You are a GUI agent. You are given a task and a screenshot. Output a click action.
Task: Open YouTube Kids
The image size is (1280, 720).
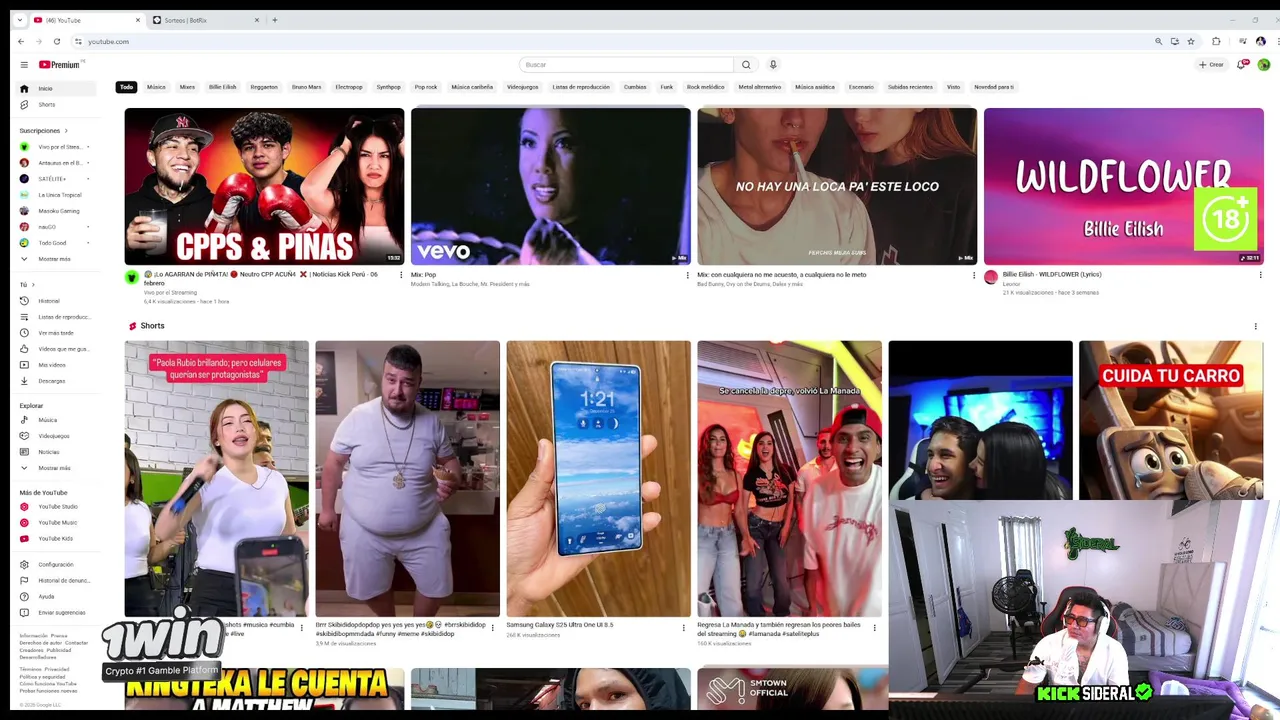coord(56,539)
